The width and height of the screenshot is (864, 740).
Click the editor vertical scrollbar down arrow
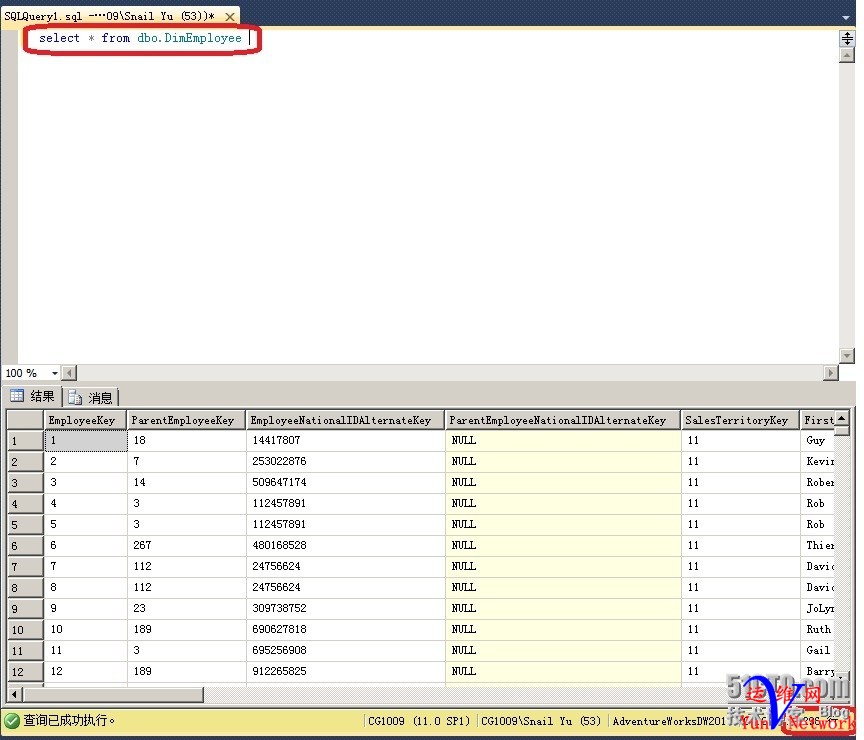coord(847,355)
